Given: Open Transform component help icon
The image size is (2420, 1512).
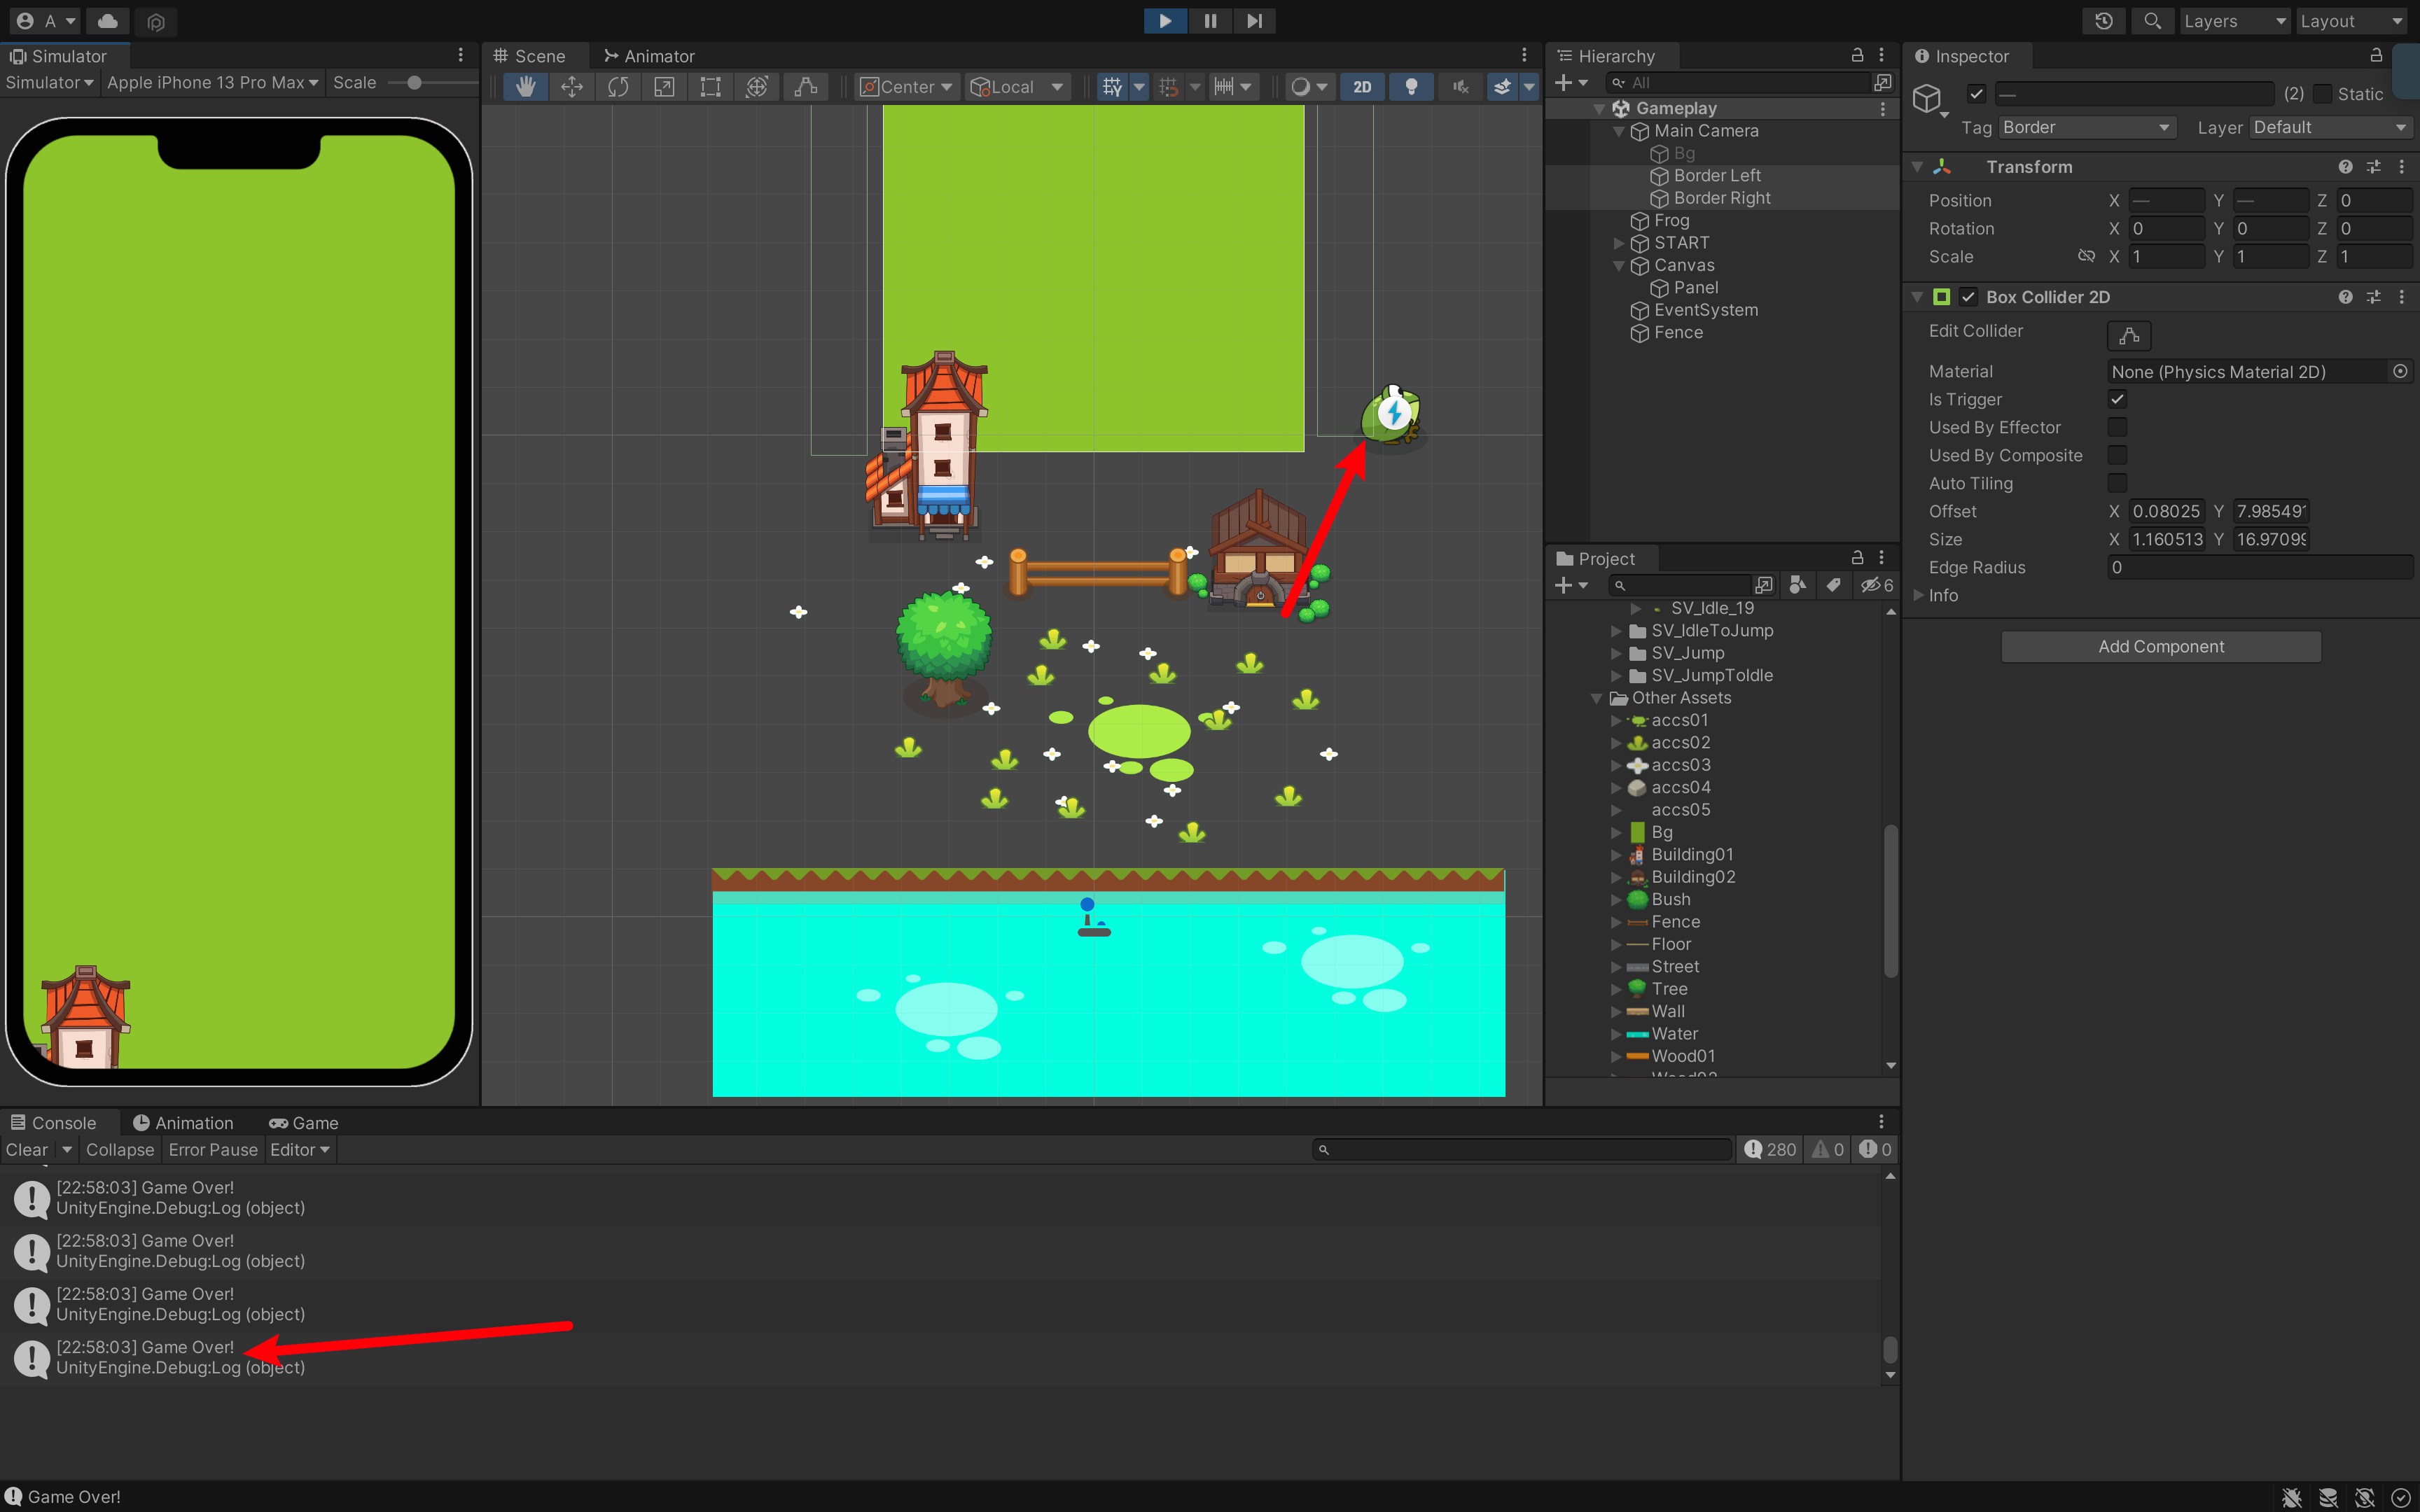Looking at the screenshot, I should click(x=2345, y=167).
